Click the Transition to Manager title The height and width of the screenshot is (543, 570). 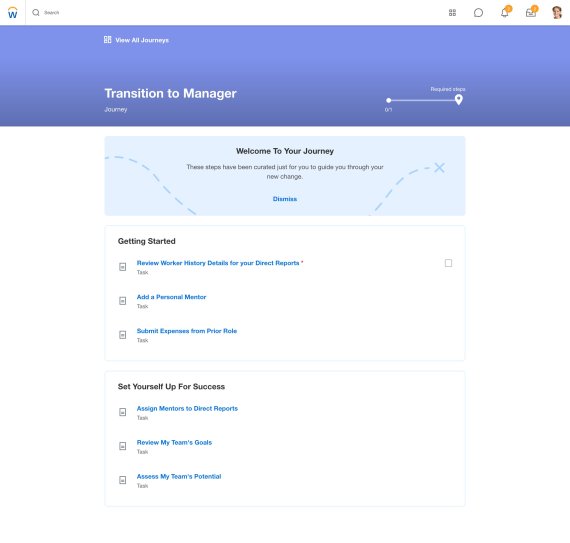[x=170, y=93]
